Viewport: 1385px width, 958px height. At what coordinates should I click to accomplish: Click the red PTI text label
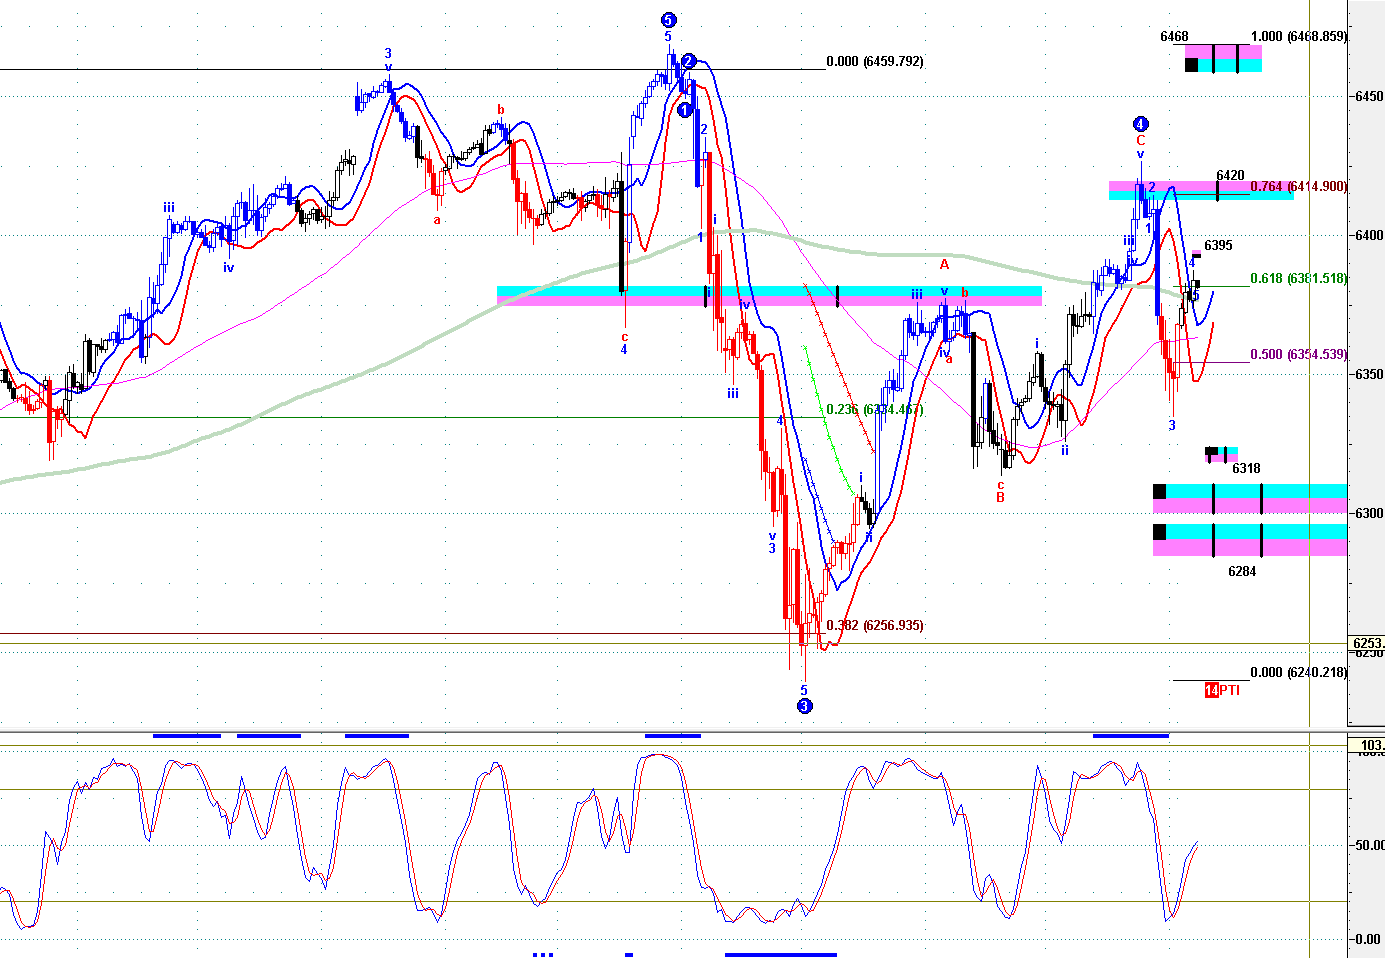point(1229,690)
